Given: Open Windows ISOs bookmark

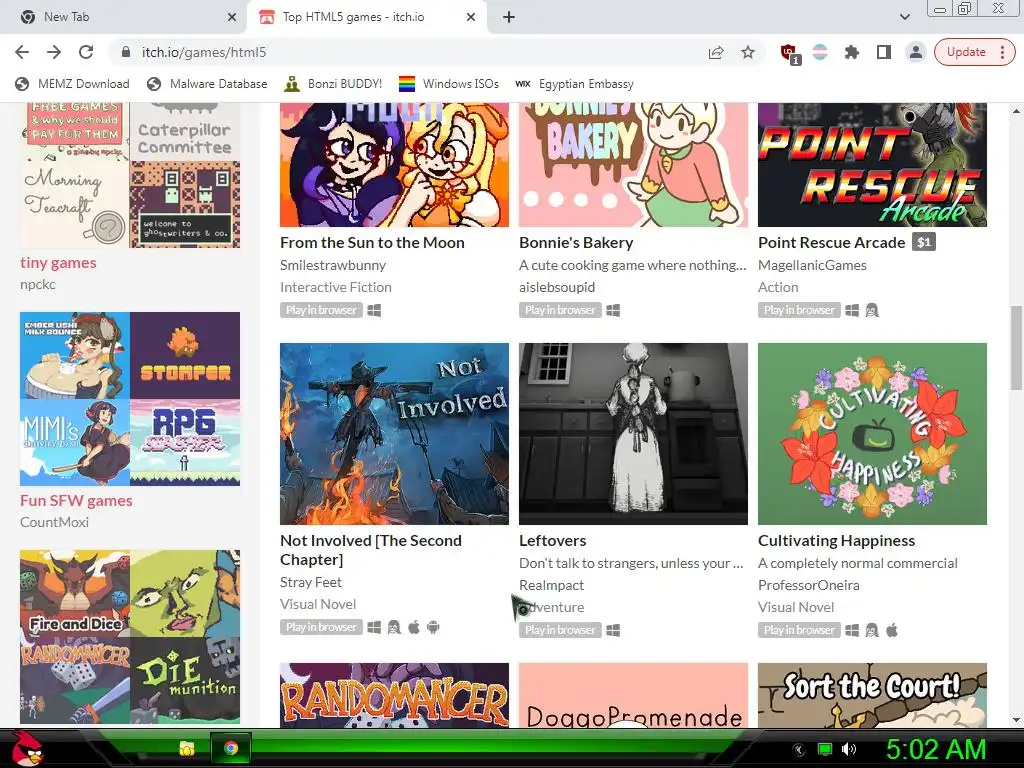Looking at the screenshot, I should [x=449, y=84].
